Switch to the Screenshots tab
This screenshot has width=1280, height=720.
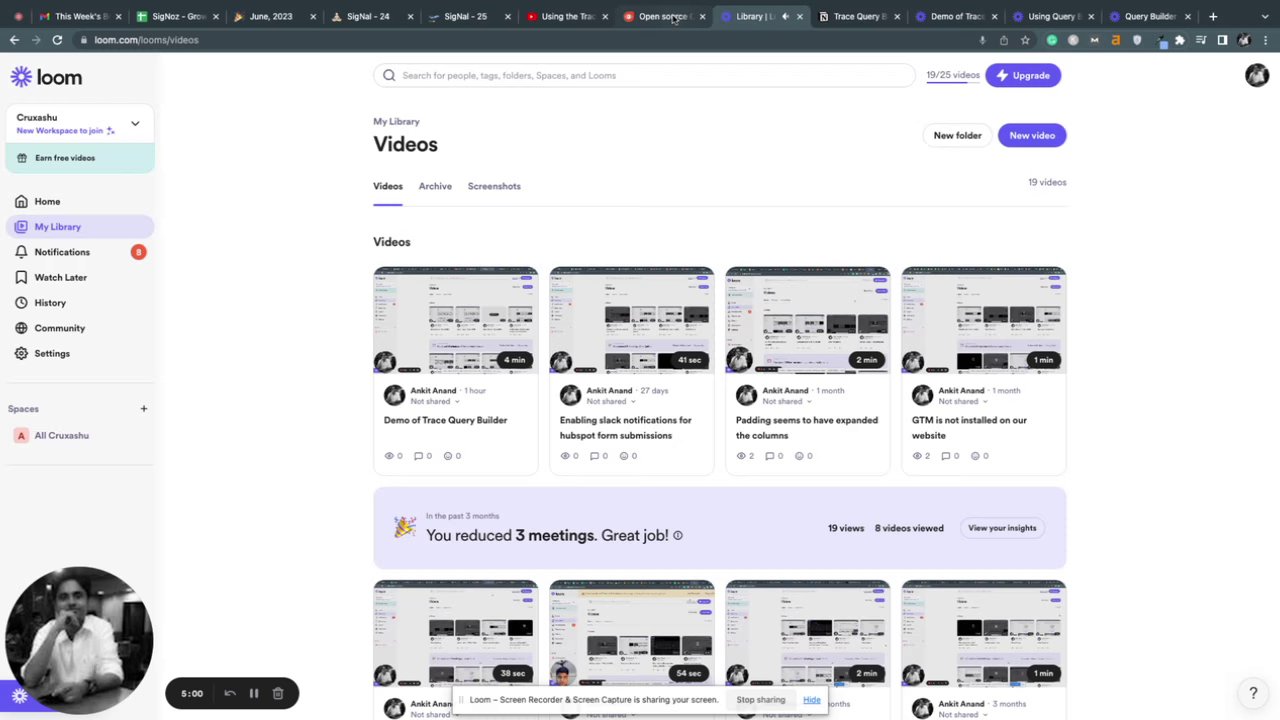[x=494, y=186]
